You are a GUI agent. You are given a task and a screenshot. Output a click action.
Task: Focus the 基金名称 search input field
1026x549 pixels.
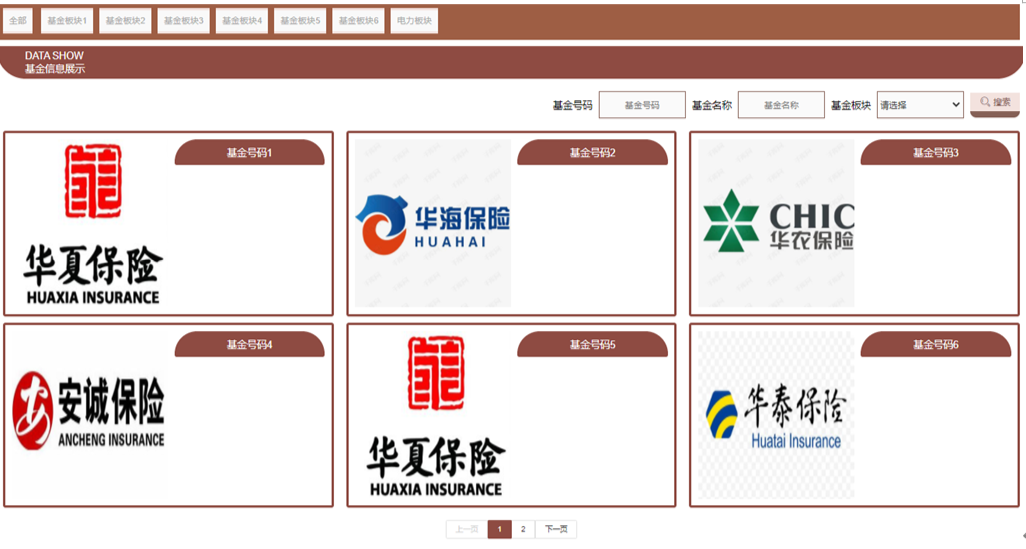781,105
